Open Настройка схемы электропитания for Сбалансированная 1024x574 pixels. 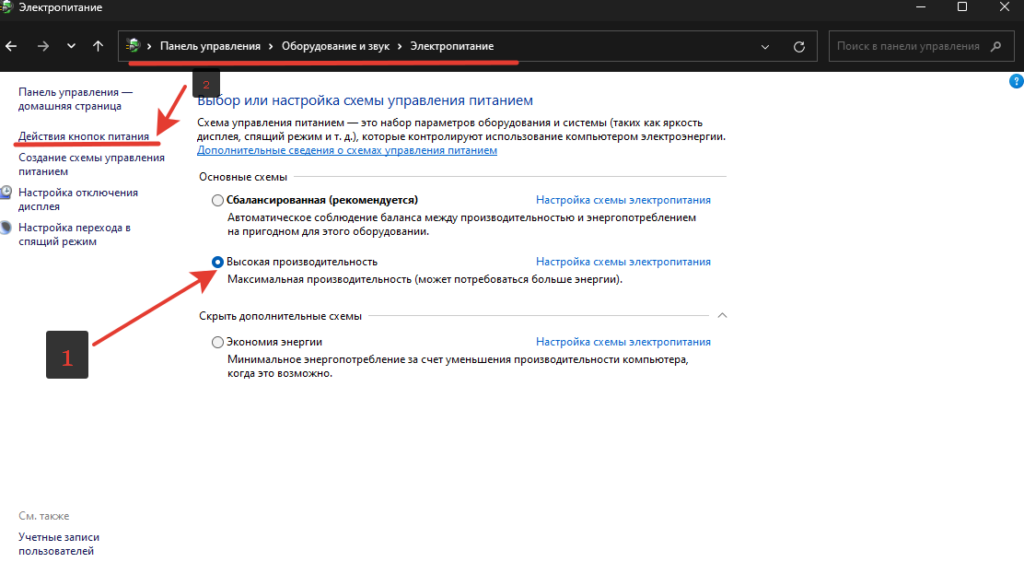[x=623, y=200]
